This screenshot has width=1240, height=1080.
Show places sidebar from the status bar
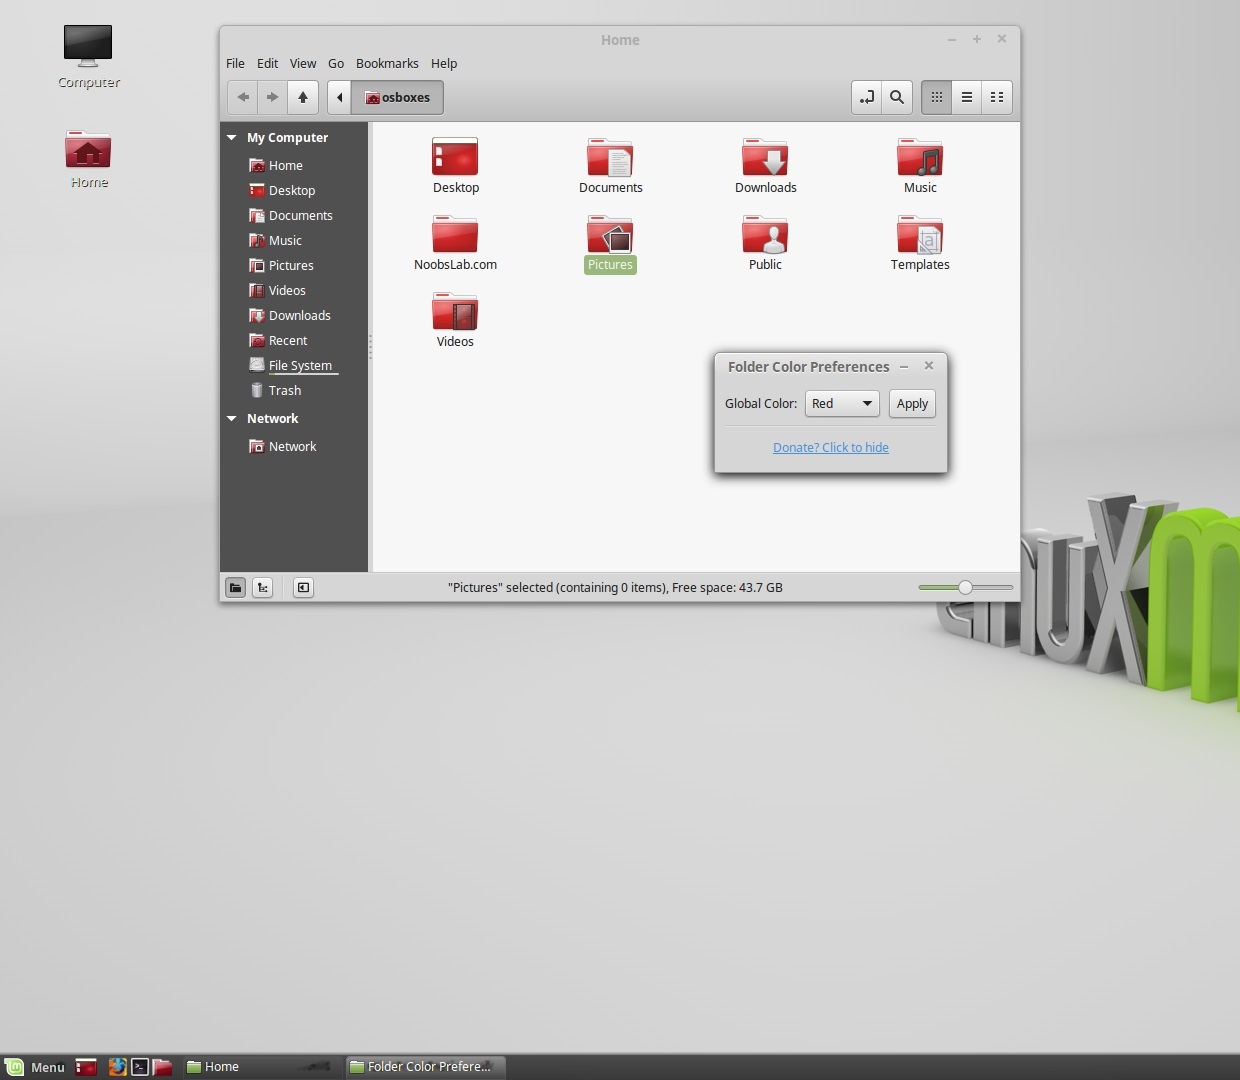click(235, 588)
